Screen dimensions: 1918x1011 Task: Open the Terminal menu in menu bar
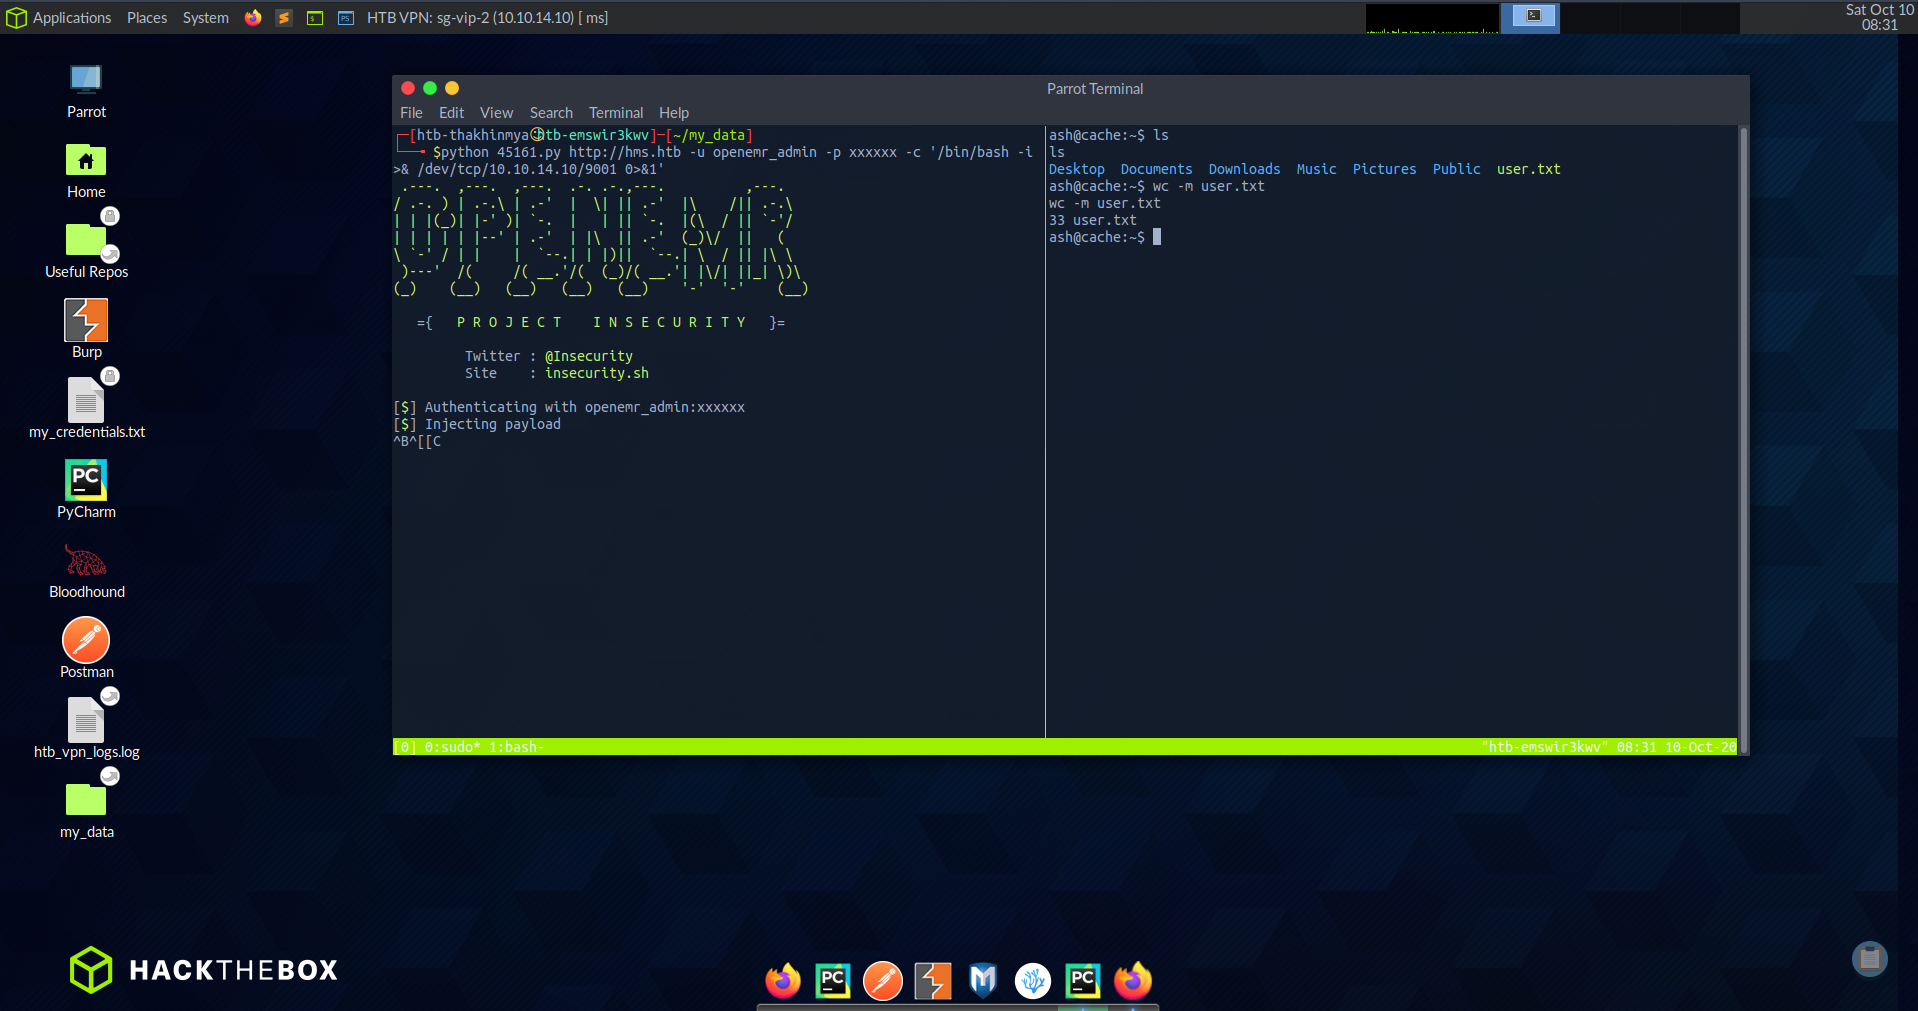point(616,113)
